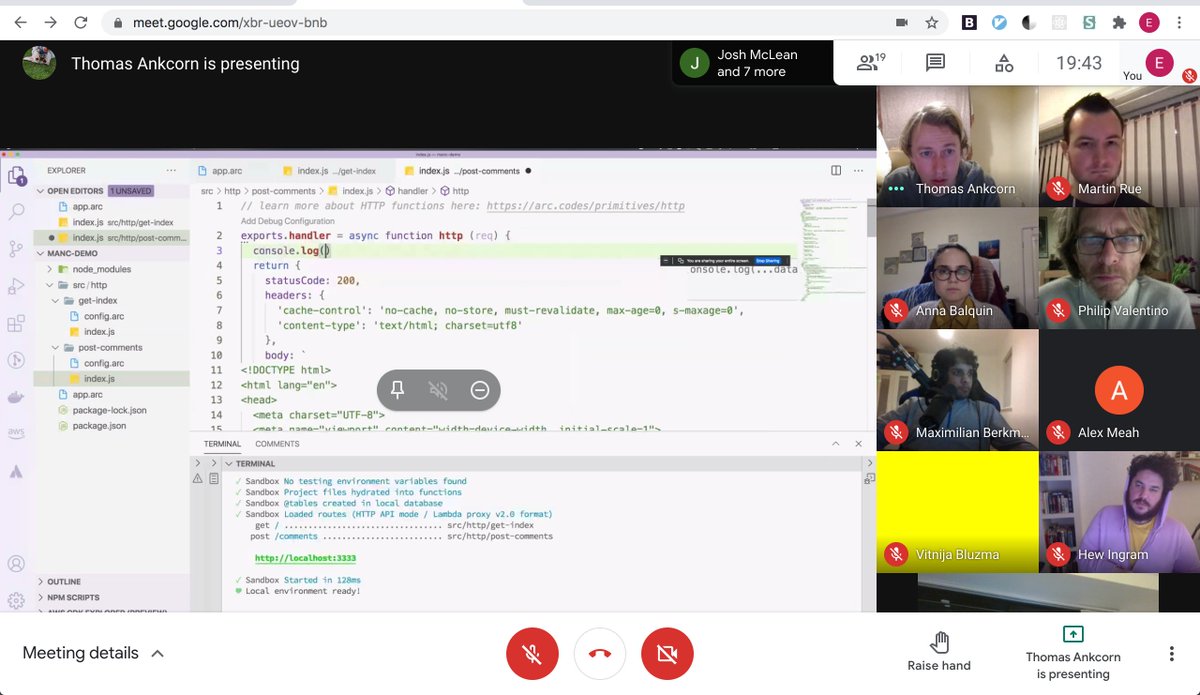Image resolution: width=1200 pixels, height=695 pixels.
Task: Open the participants list showing 19 people
Action: pyautogui.click(x=871, y=63)
